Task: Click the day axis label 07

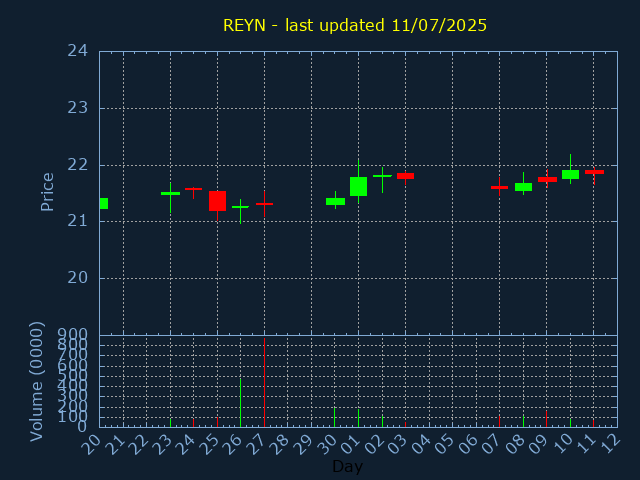Action: [x=491, y=444]
